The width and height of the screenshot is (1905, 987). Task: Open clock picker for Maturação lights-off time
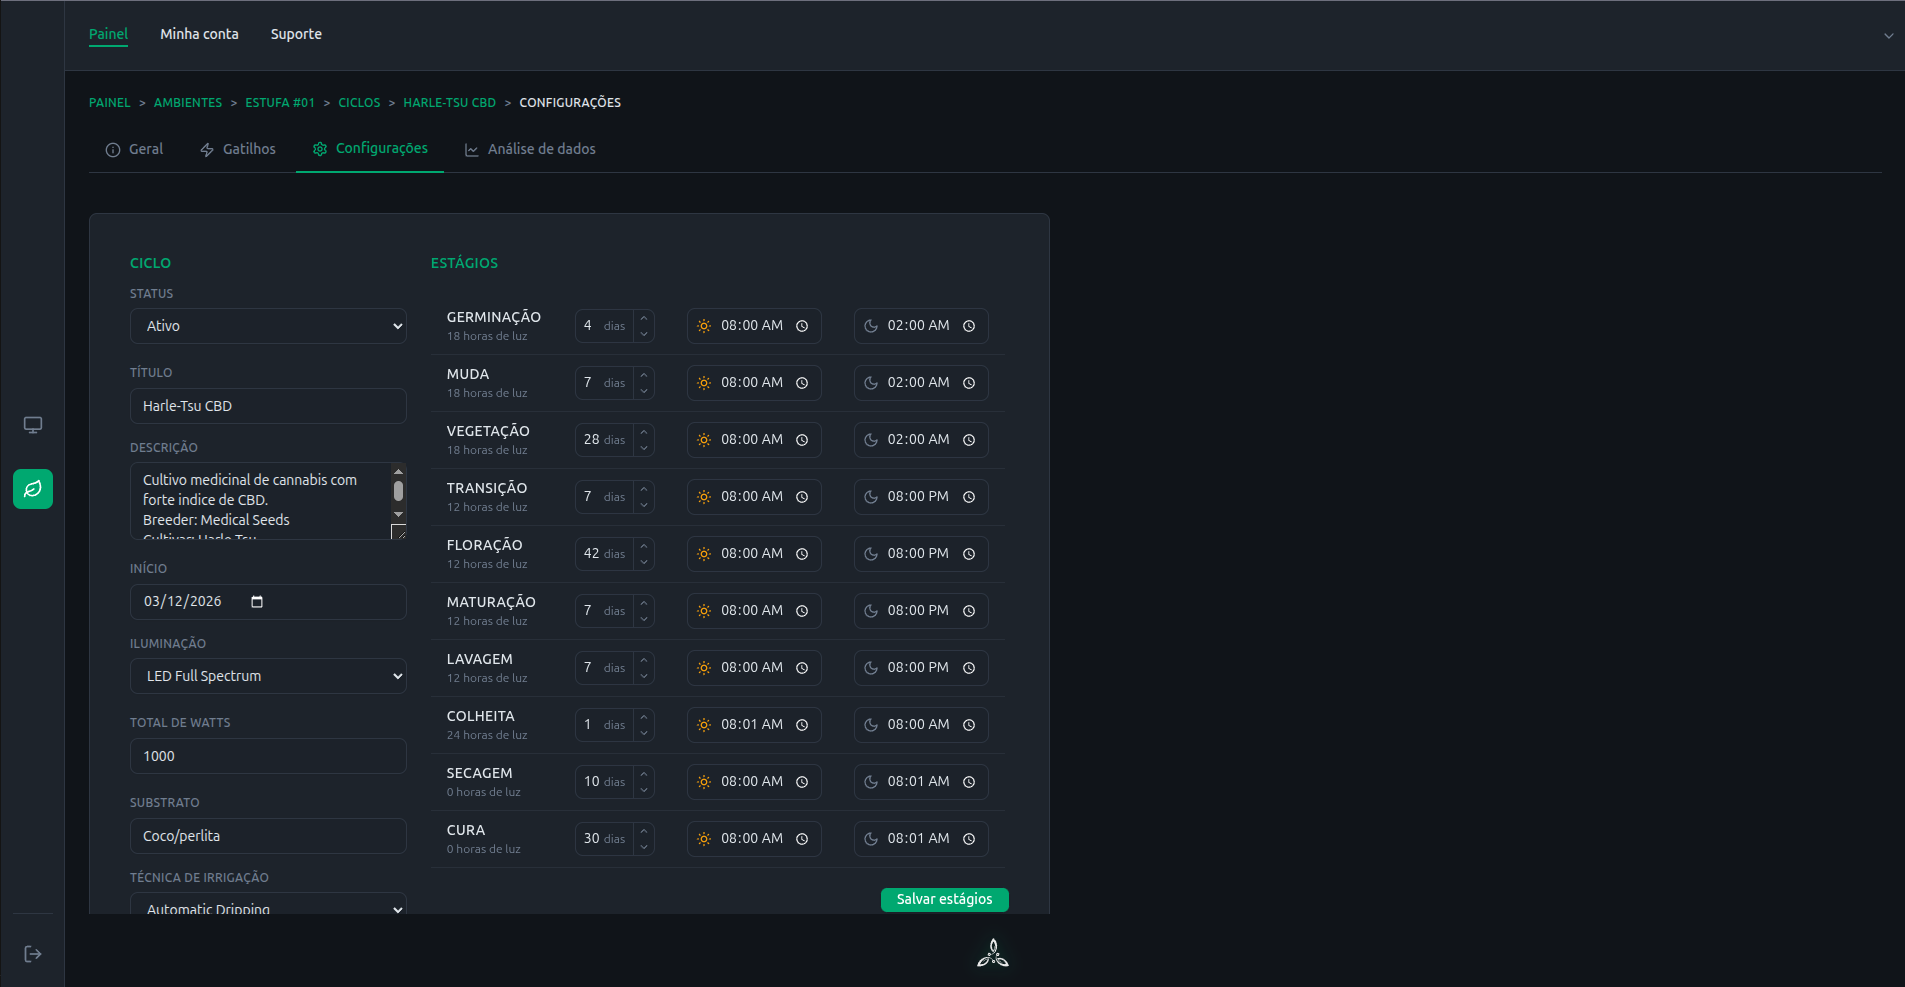pos(969,611)
